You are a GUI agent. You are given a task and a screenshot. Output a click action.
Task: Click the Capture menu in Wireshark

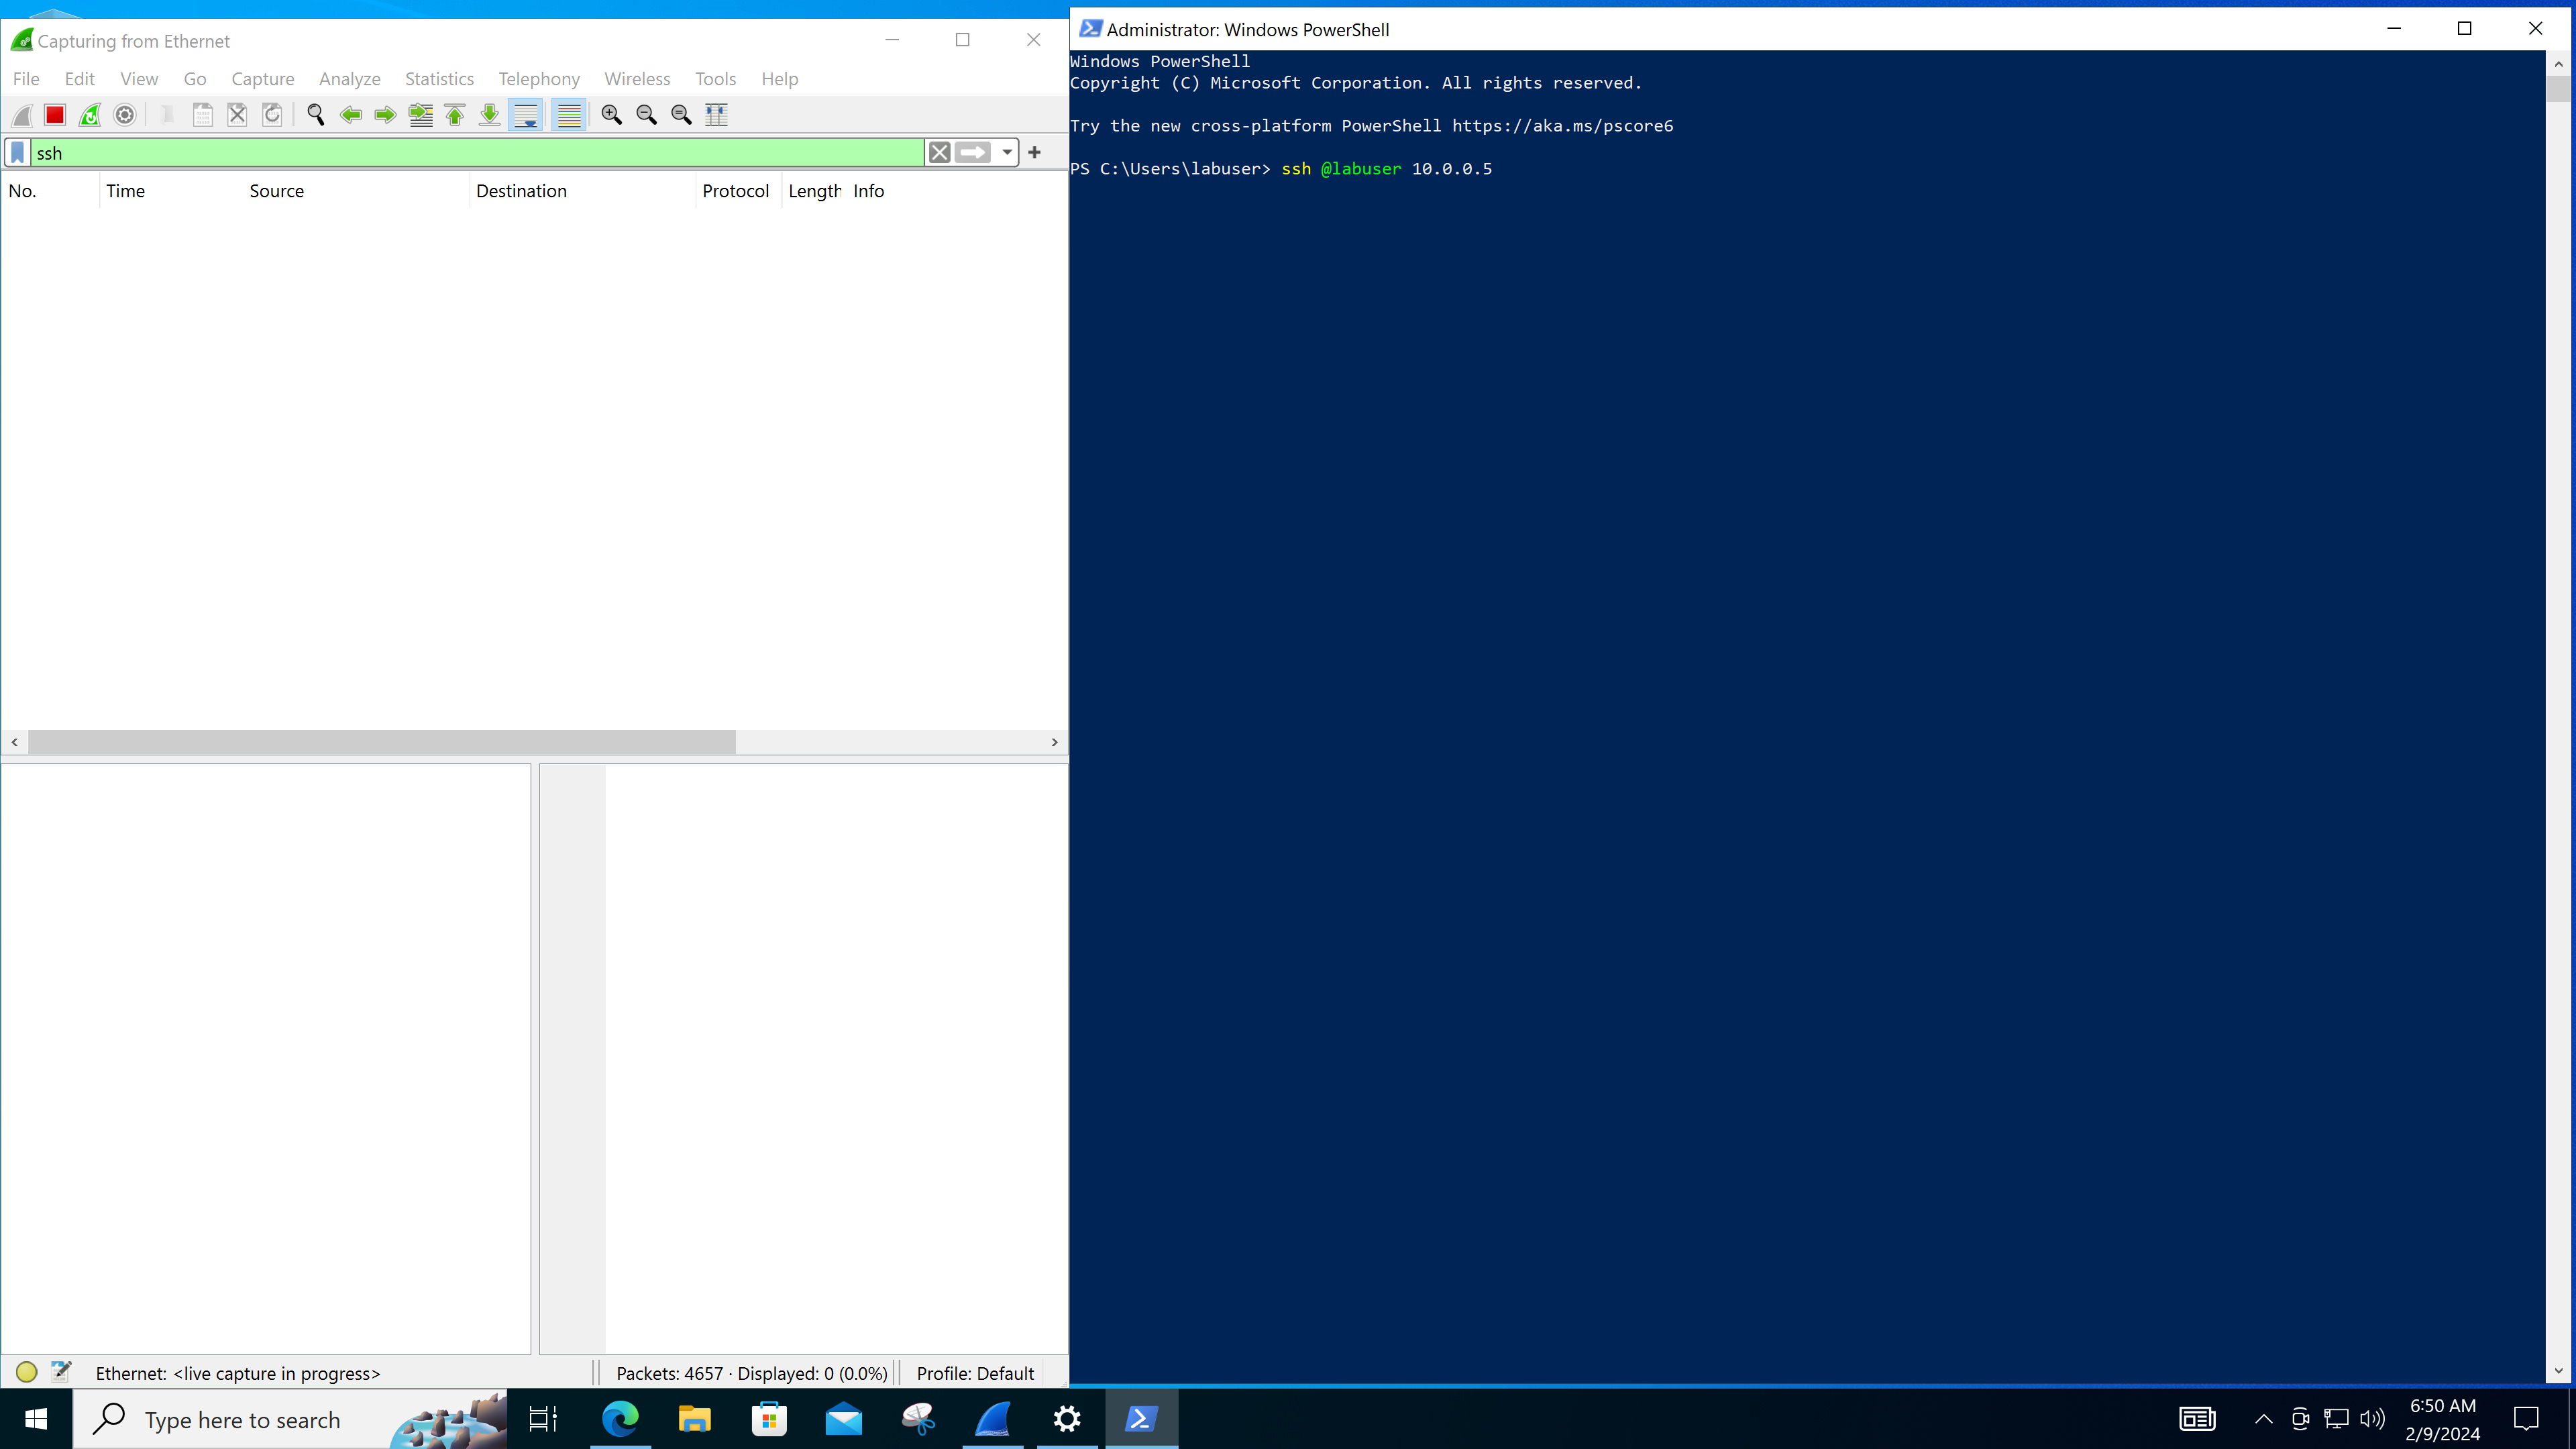point(262,78)
